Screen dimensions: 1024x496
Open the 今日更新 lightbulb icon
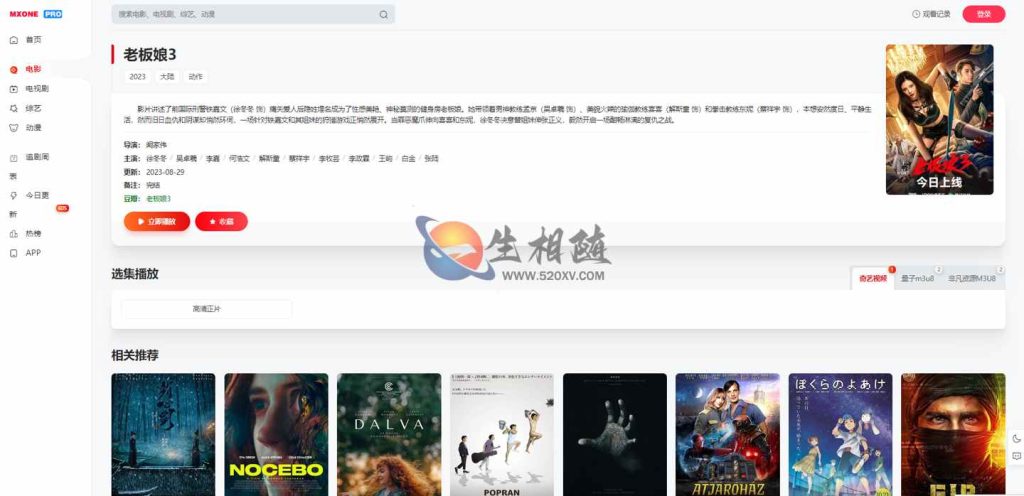(14, 195)
